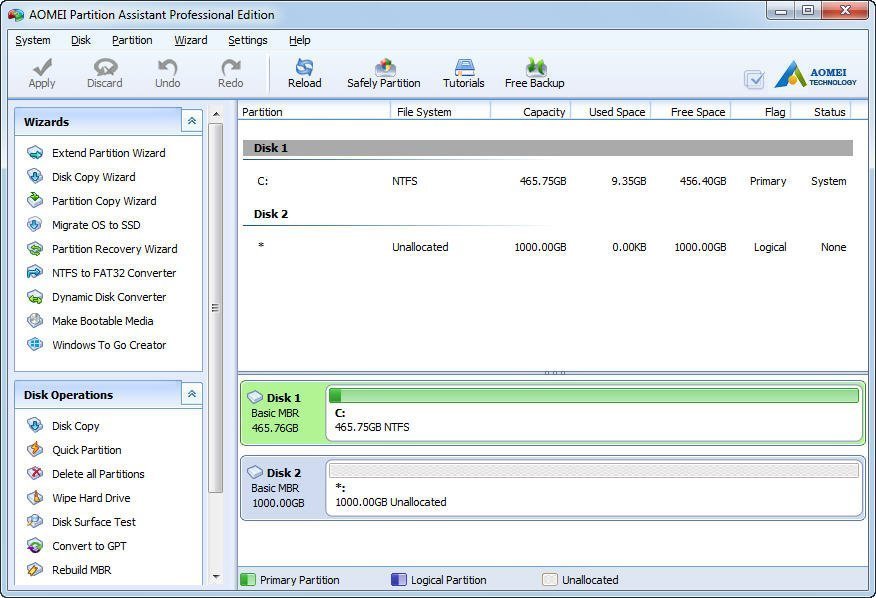Viewport: 876px width, 598px height.
Task: Click the Partition Copy Wizard icon
Action: click(35, 201)
